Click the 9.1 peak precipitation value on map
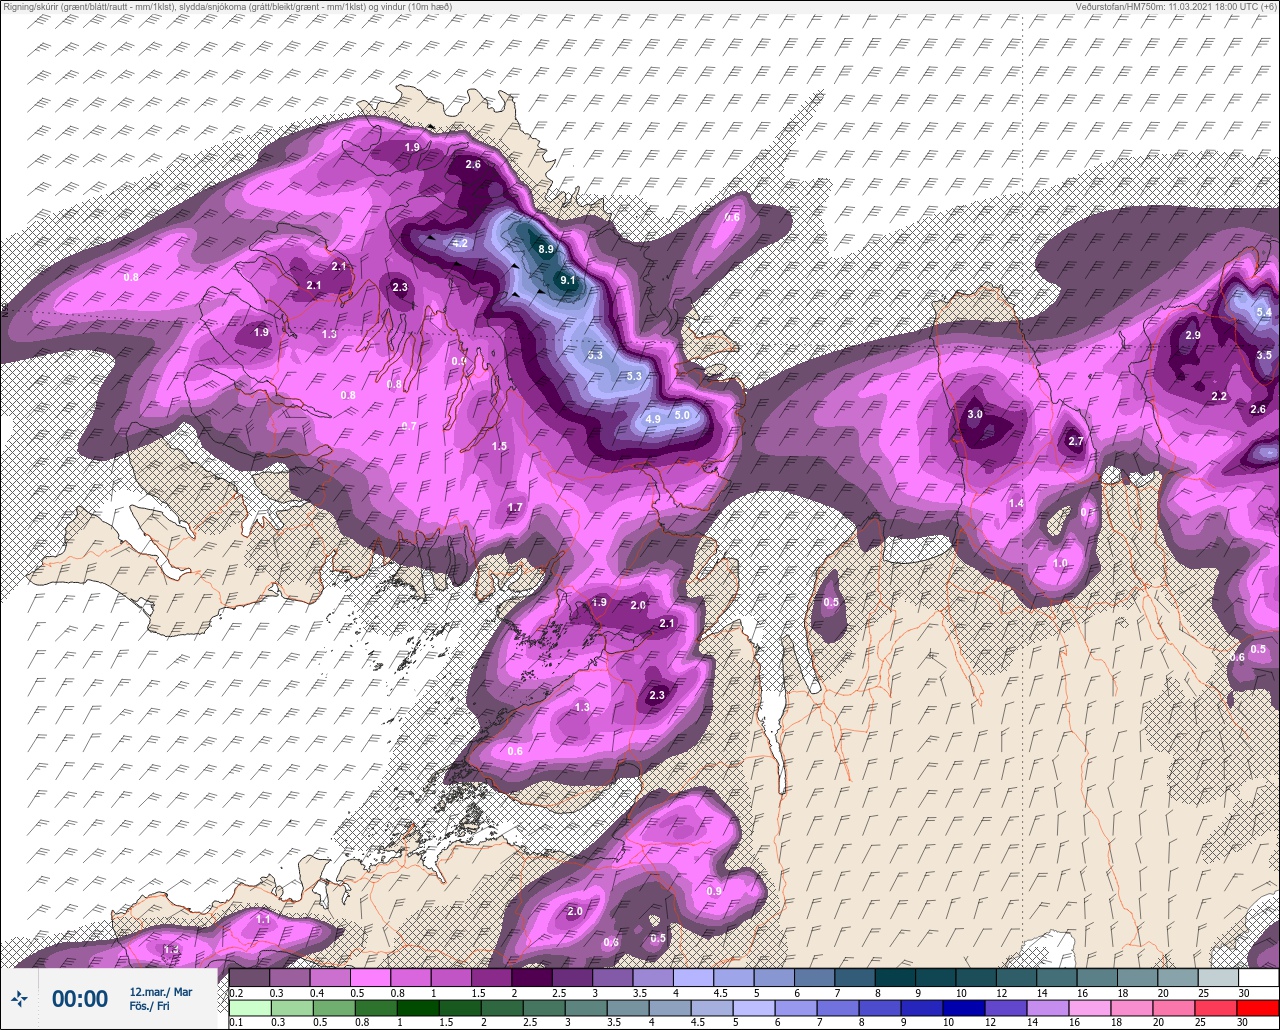Screen dimensions: 1280x1030 tap(567, 281)
